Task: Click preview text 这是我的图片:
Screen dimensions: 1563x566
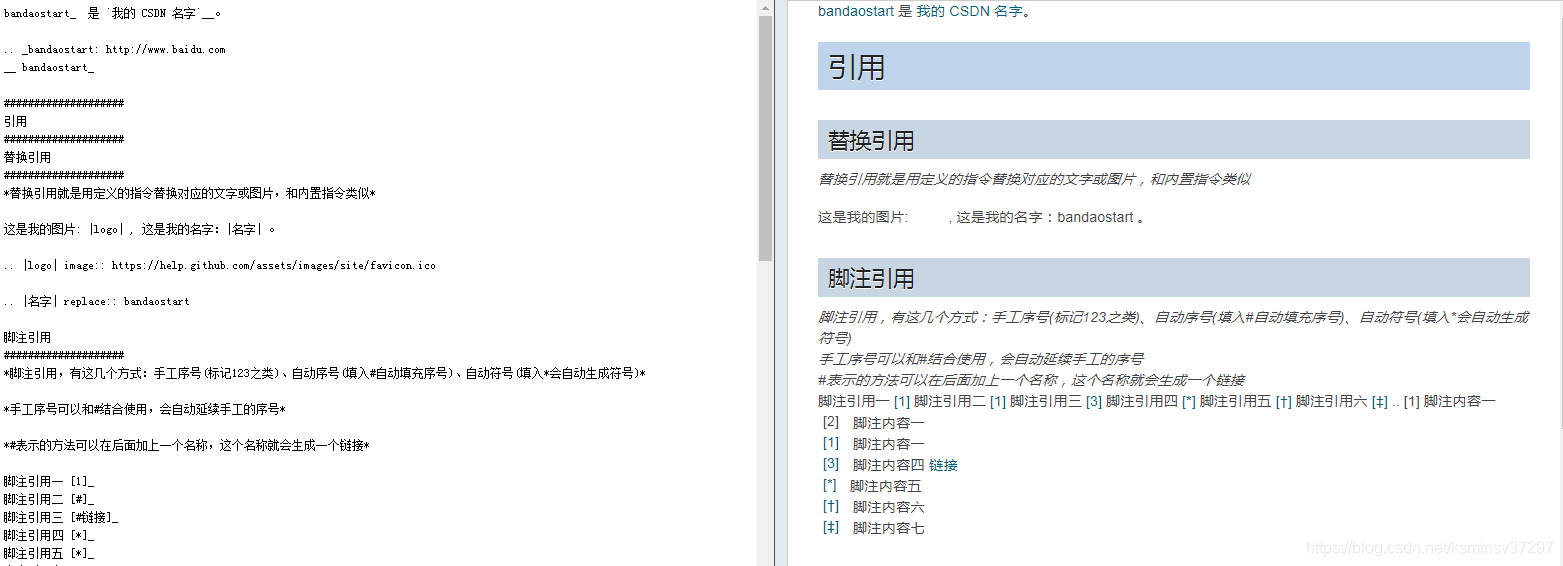Action: point(863,217)
